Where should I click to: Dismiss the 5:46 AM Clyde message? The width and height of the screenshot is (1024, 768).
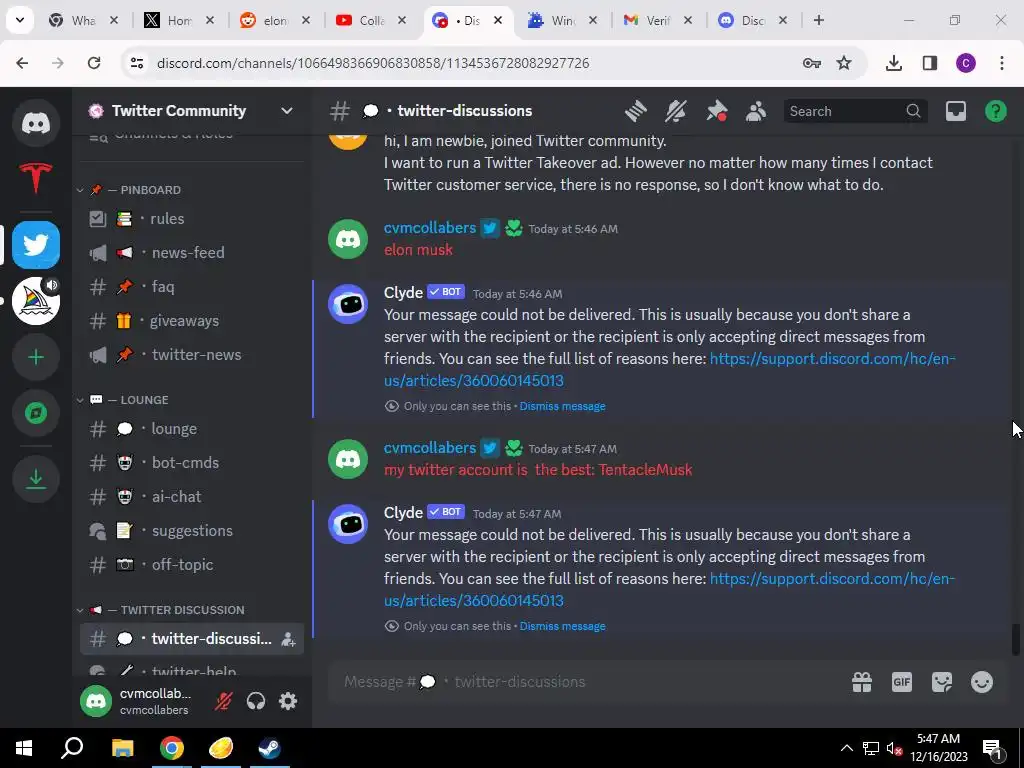coord(562,406)
